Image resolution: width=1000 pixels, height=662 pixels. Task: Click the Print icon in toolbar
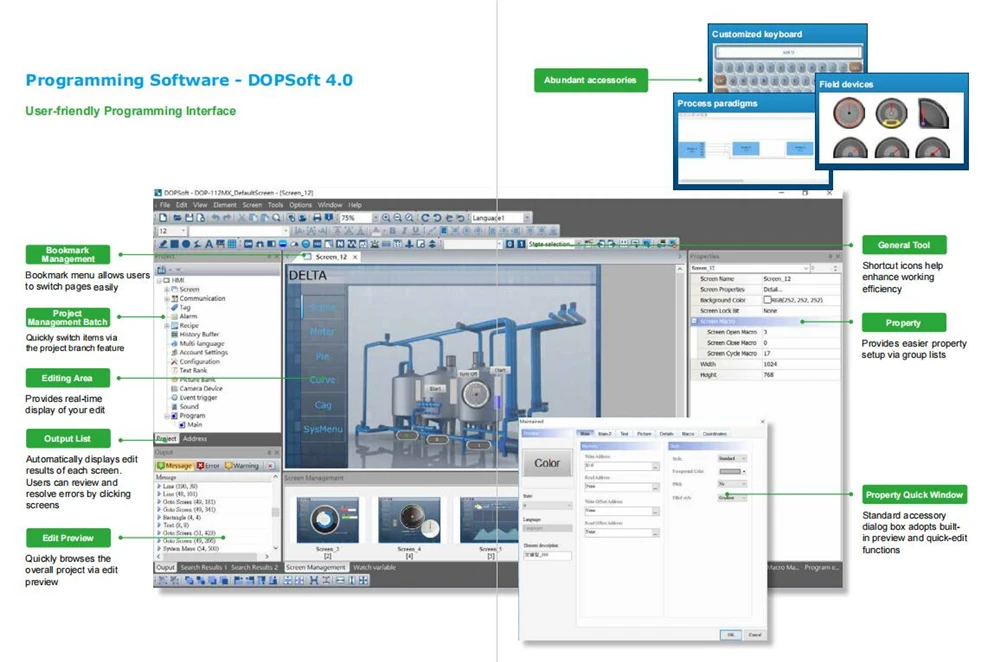click(317, 217)
